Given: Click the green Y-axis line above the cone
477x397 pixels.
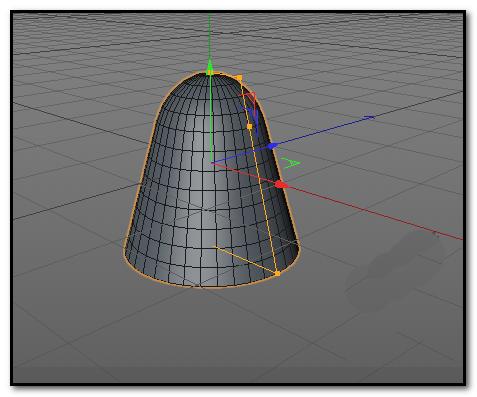Looking at the screenshot, I should (x=209, y=37).
